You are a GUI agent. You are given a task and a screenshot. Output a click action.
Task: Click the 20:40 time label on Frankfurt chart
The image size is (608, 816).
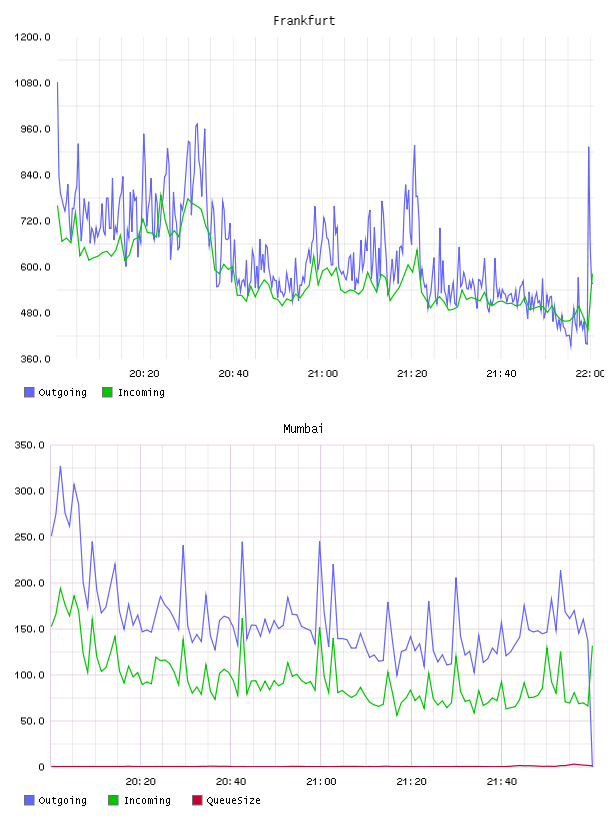pyautogui.click(x=233, y=374)
